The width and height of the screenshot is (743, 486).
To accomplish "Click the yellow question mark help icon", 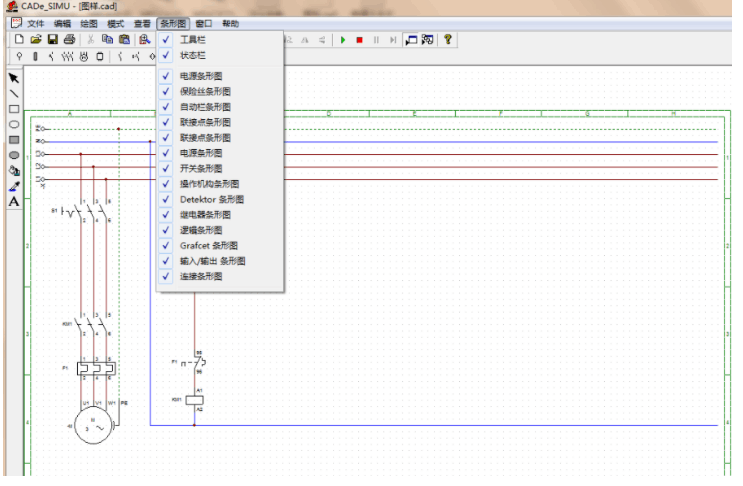I will [x=448, y=40].
